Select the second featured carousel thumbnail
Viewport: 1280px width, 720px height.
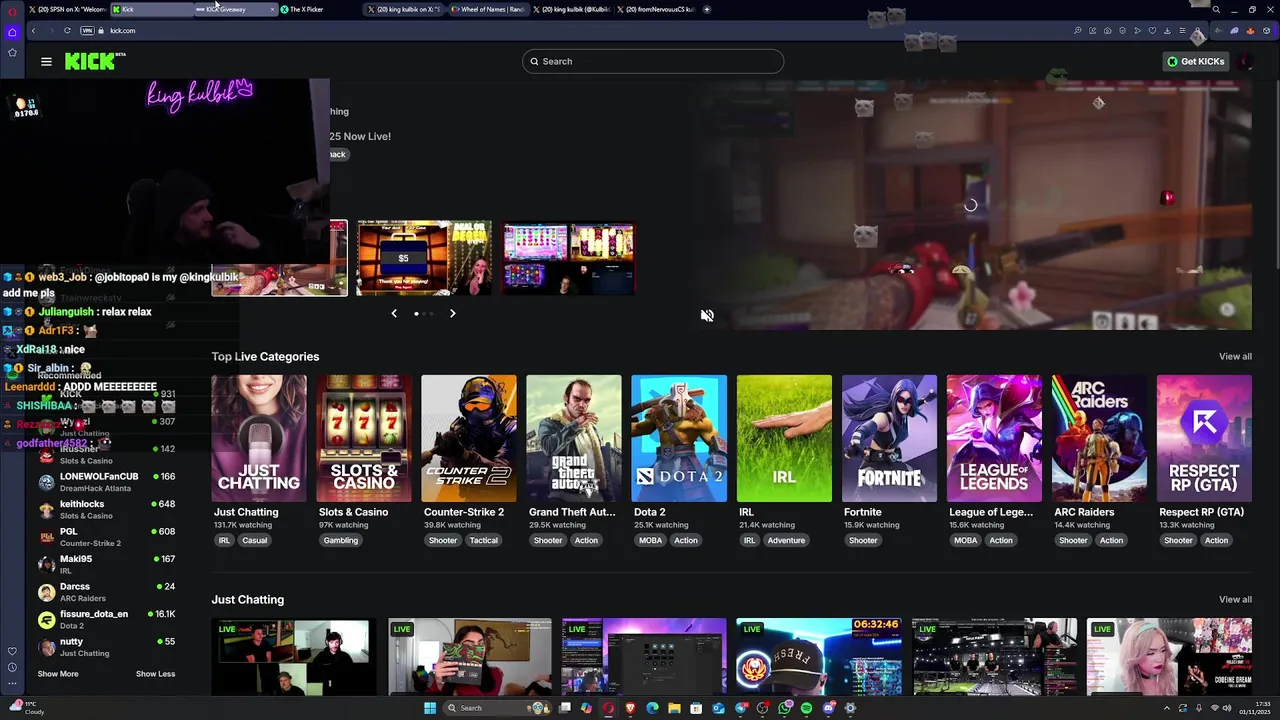pos(424,258)
